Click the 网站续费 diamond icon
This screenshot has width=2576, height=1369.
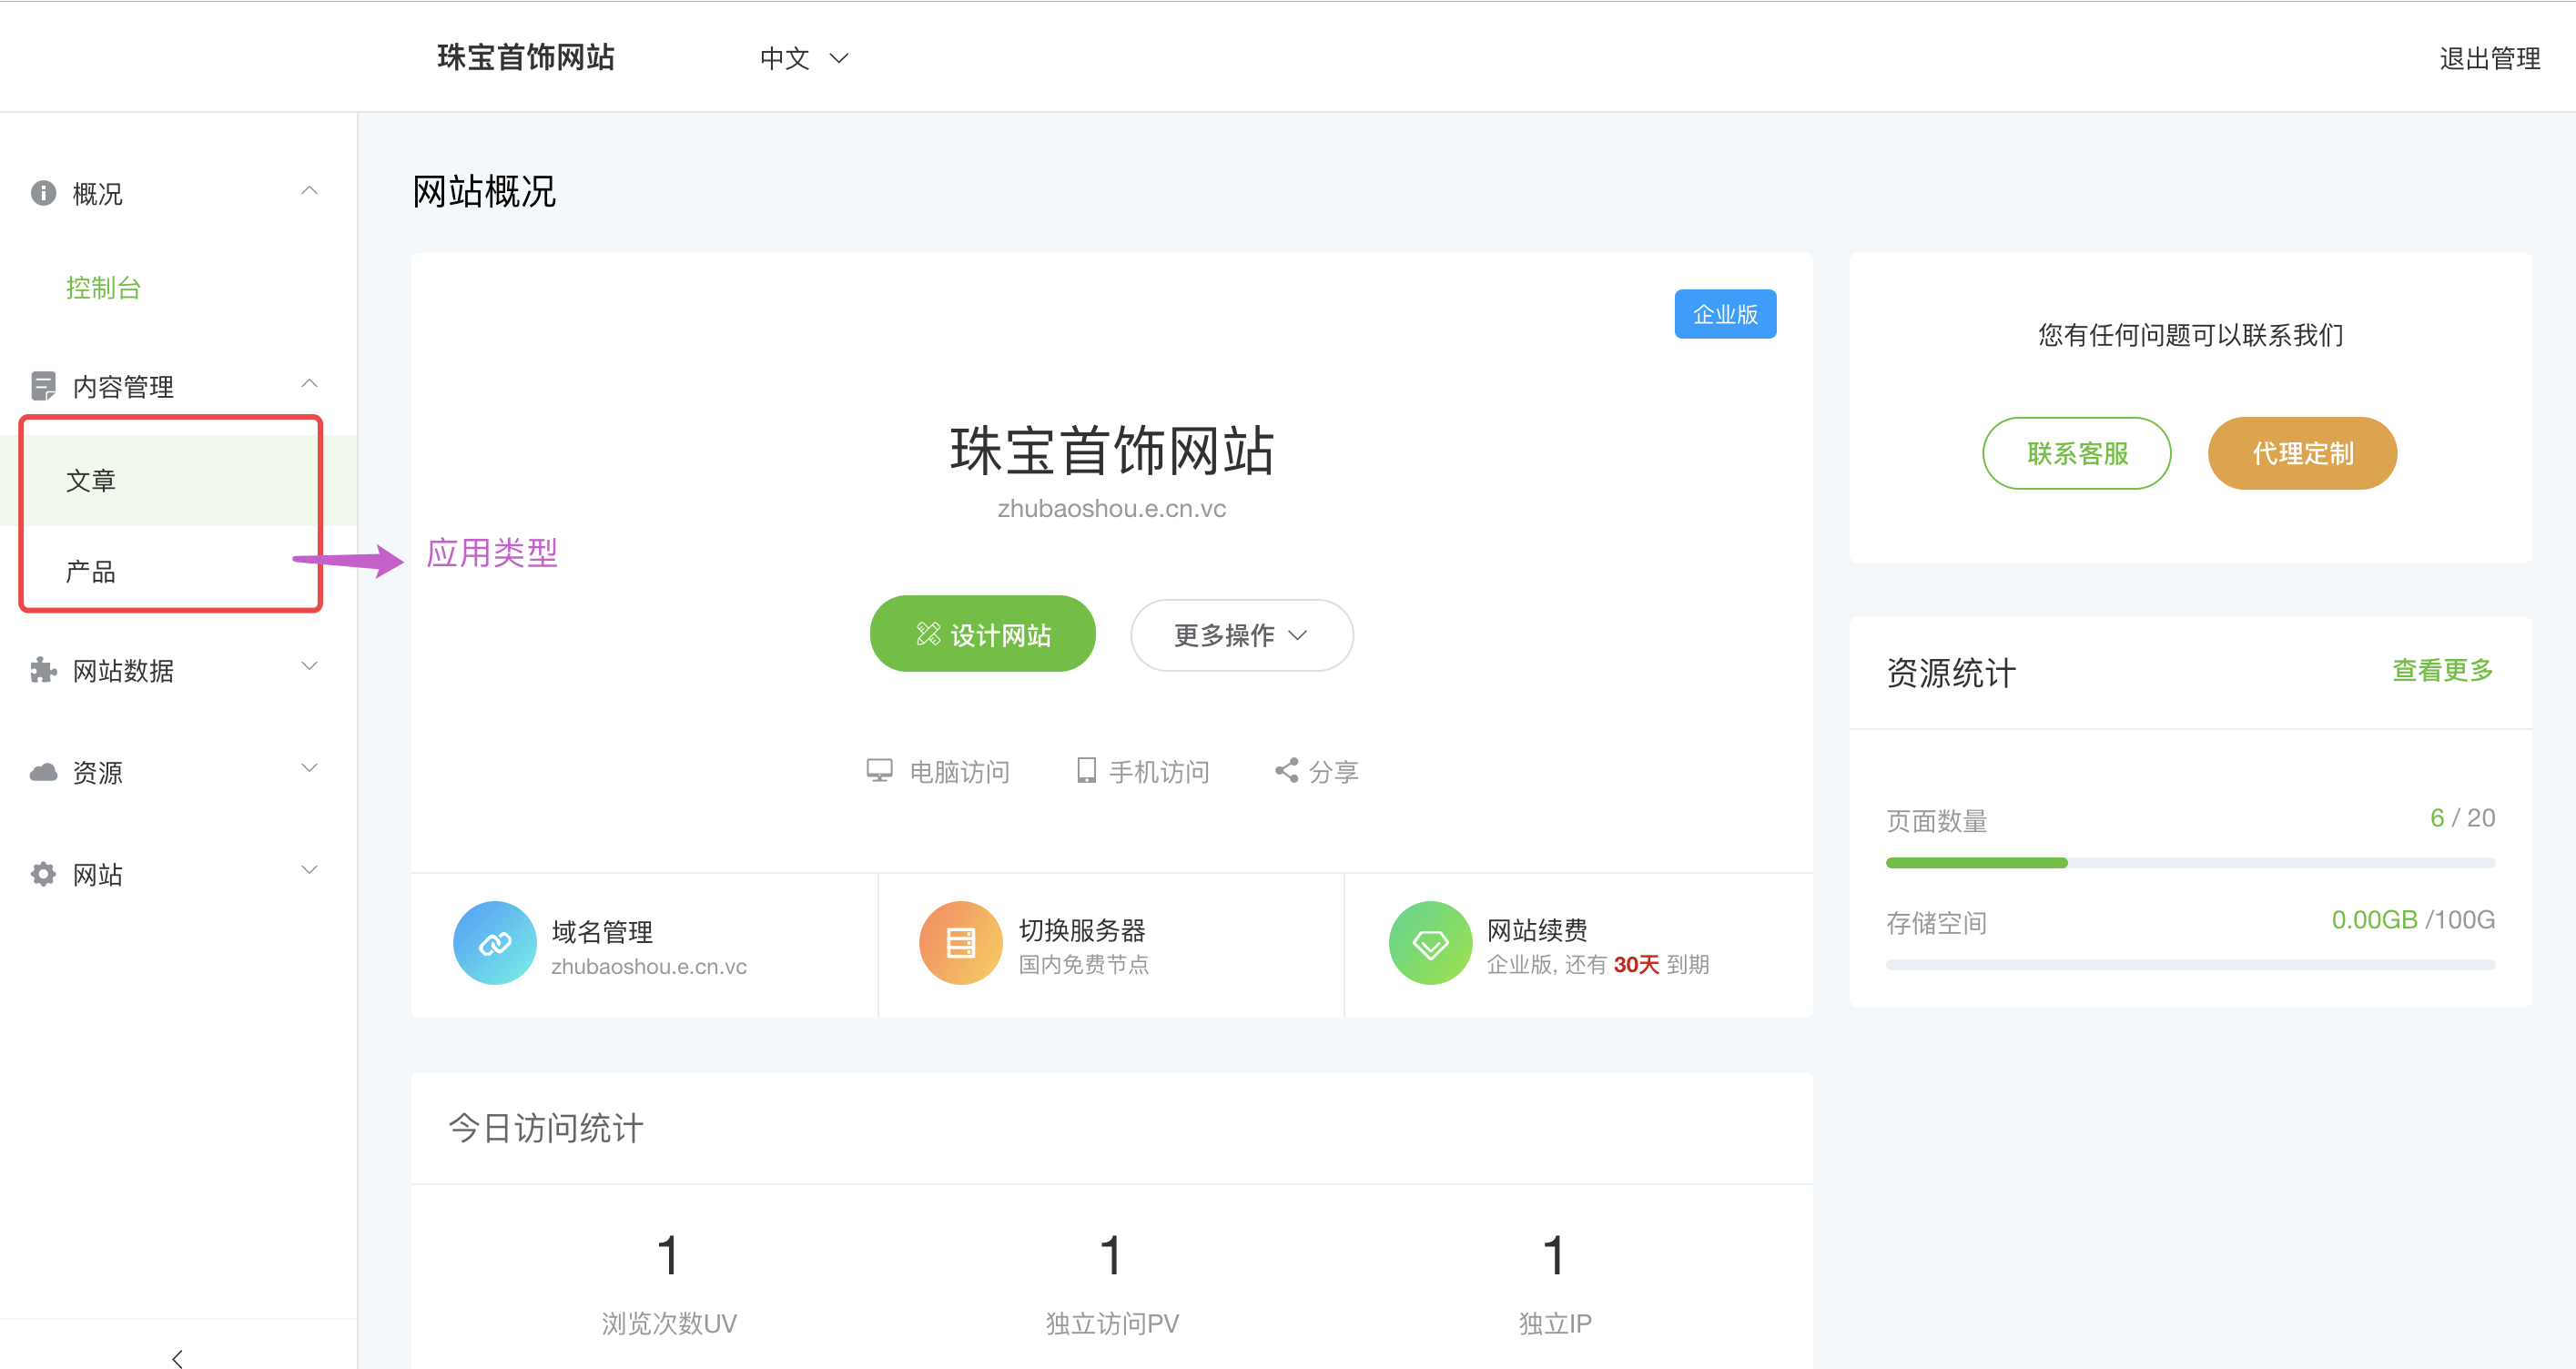1430,943
